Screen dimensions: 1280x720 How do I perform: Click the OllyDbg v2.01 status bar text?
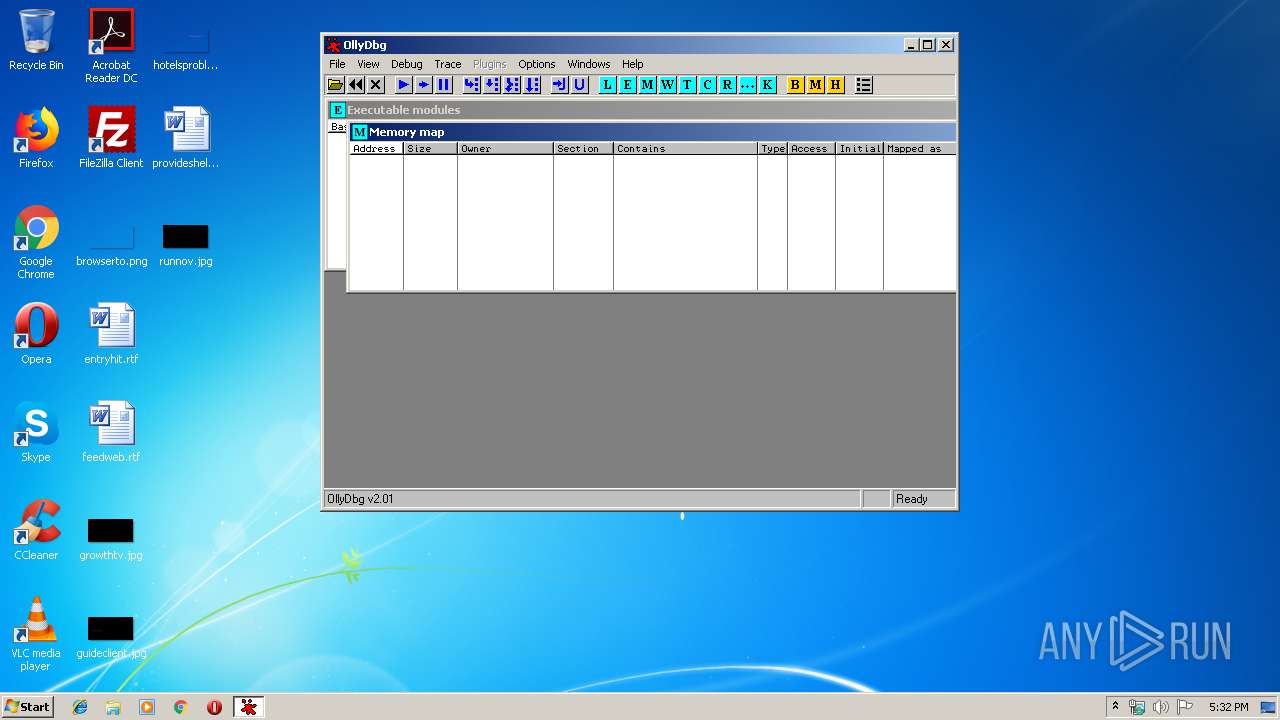(x=360, y=499)
